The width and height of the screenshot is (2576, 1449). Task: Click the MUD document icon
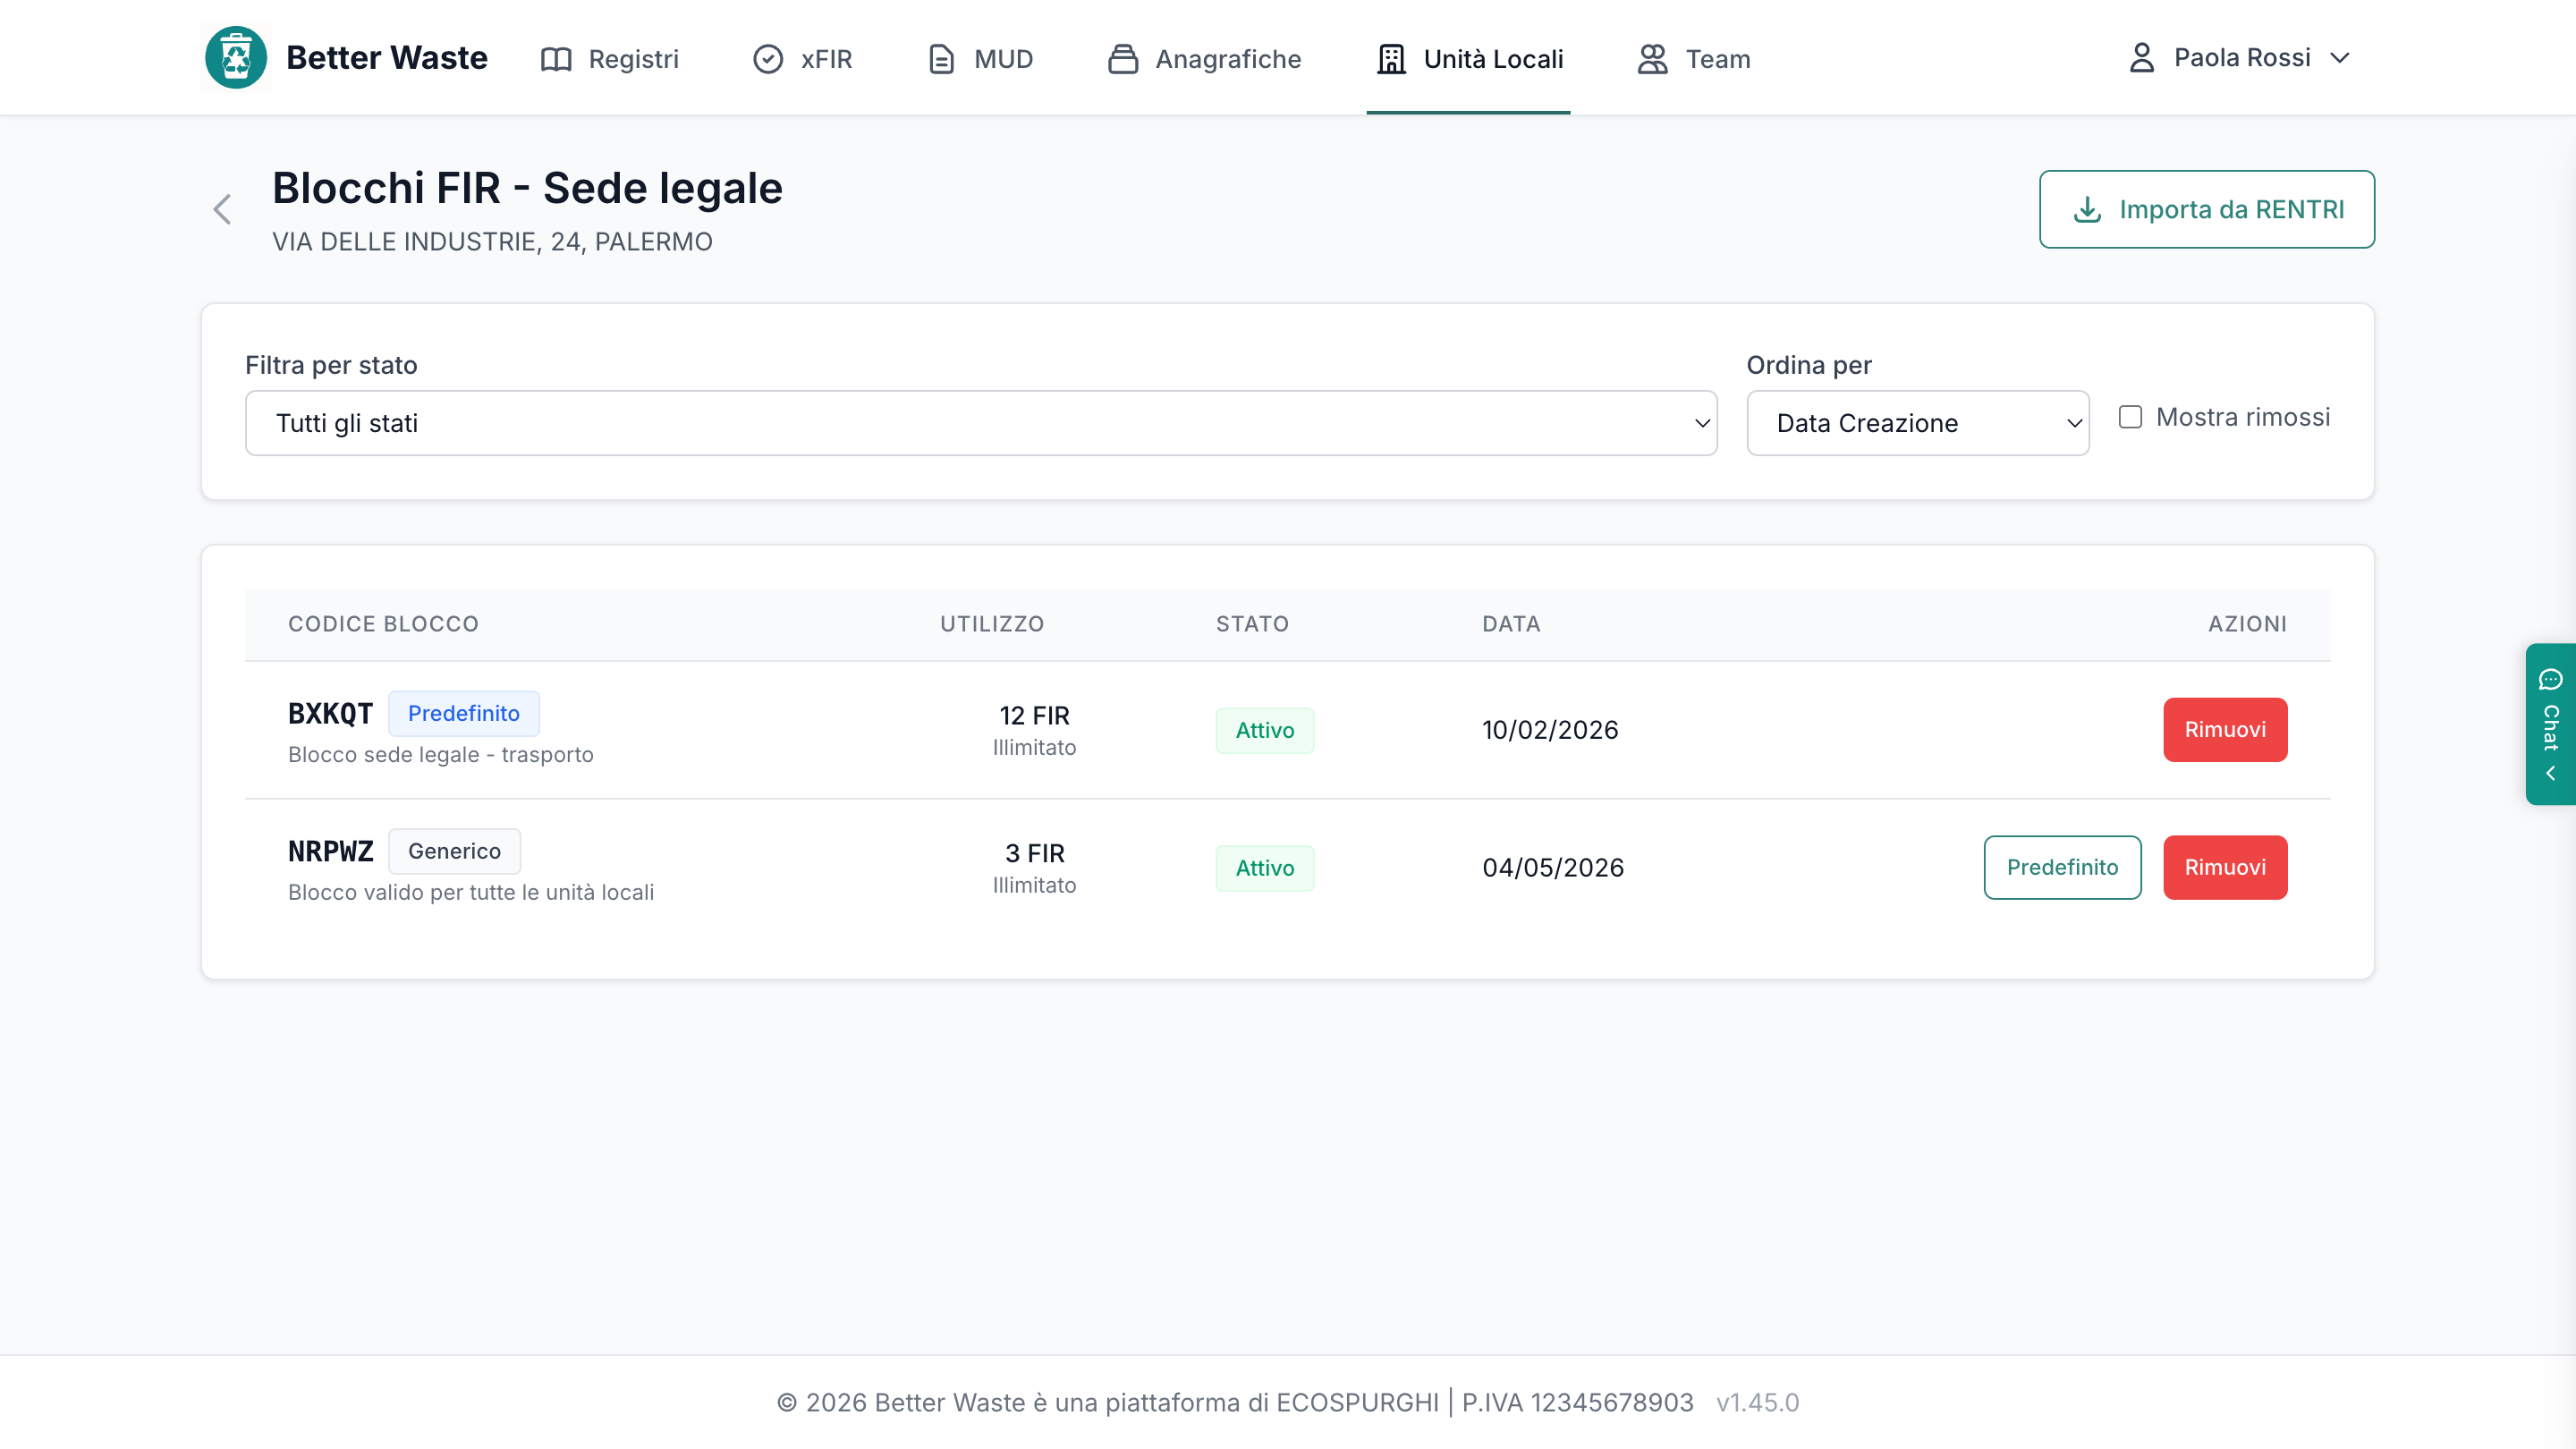(941, 59)
